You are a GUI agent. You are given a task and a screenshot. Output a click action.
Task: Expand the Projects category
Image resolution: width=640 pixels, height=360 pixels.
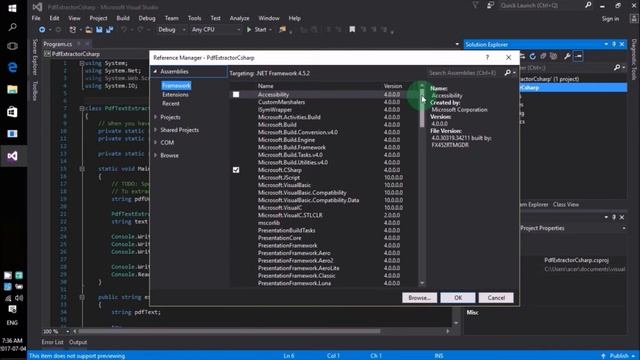click(x=156, y=117)
